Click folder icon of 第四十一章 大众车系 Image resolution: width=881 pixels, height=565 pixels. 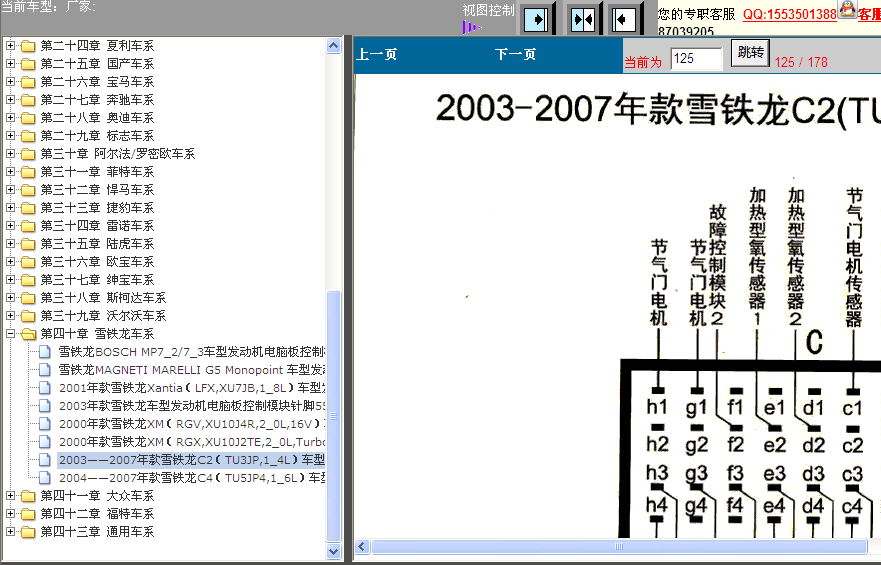[28, 495]
